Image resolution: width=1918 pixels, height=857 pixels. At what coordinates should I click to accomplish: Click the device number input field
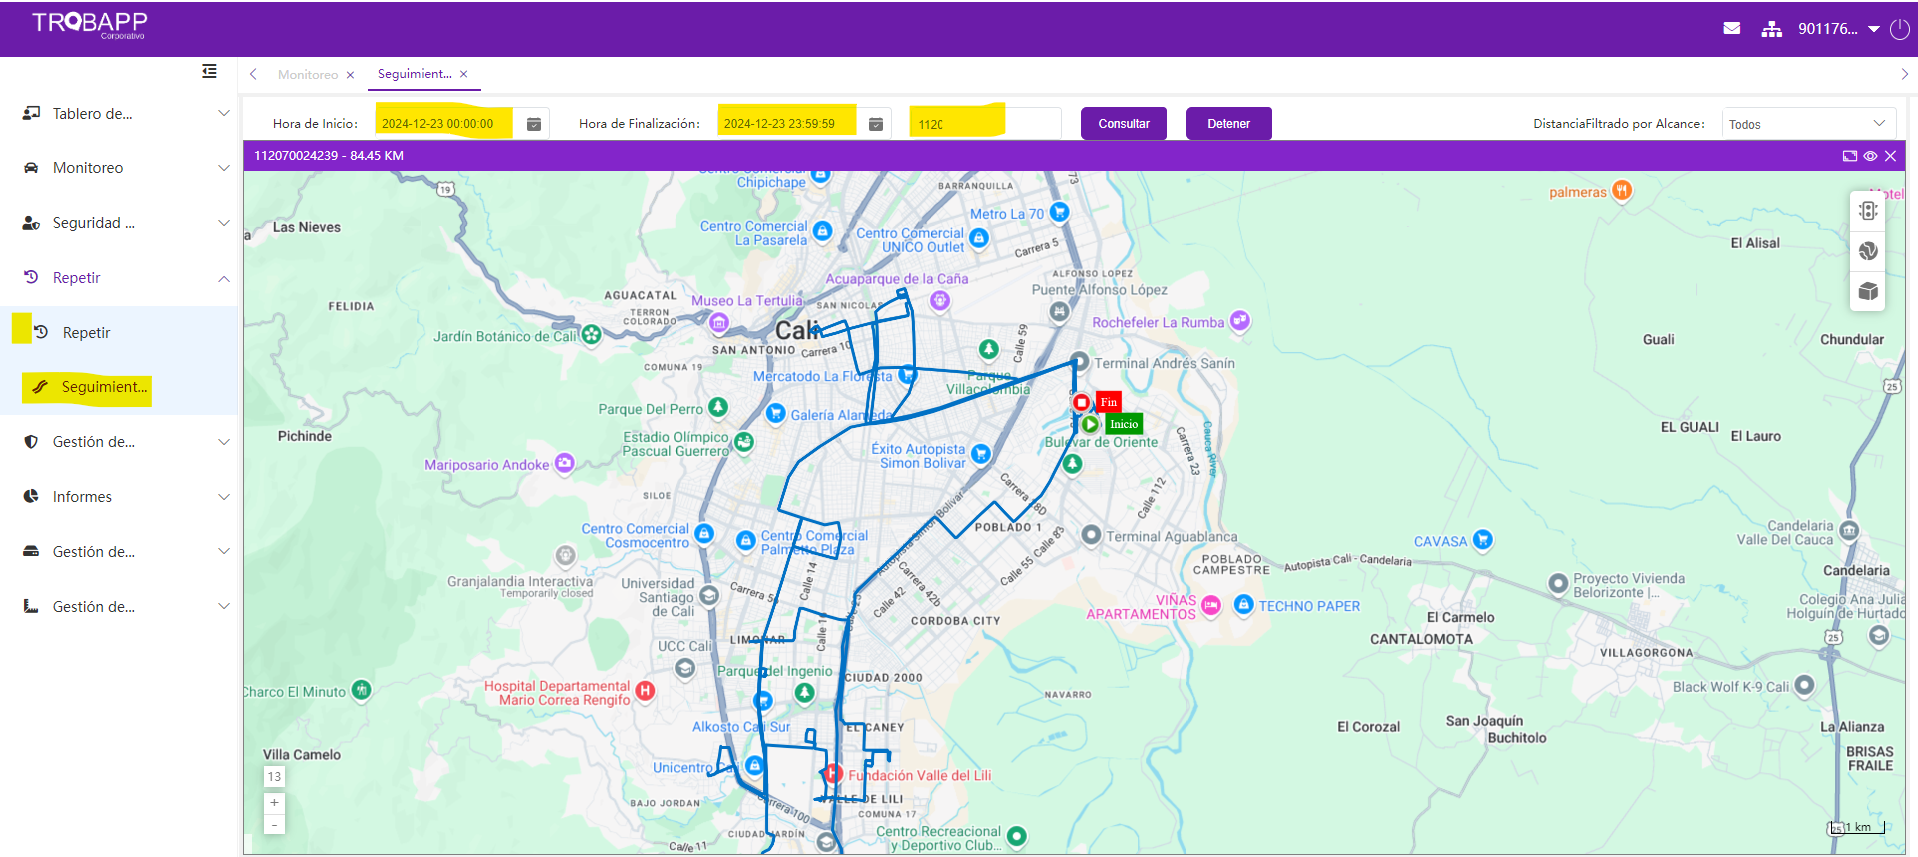pos(985,124)
